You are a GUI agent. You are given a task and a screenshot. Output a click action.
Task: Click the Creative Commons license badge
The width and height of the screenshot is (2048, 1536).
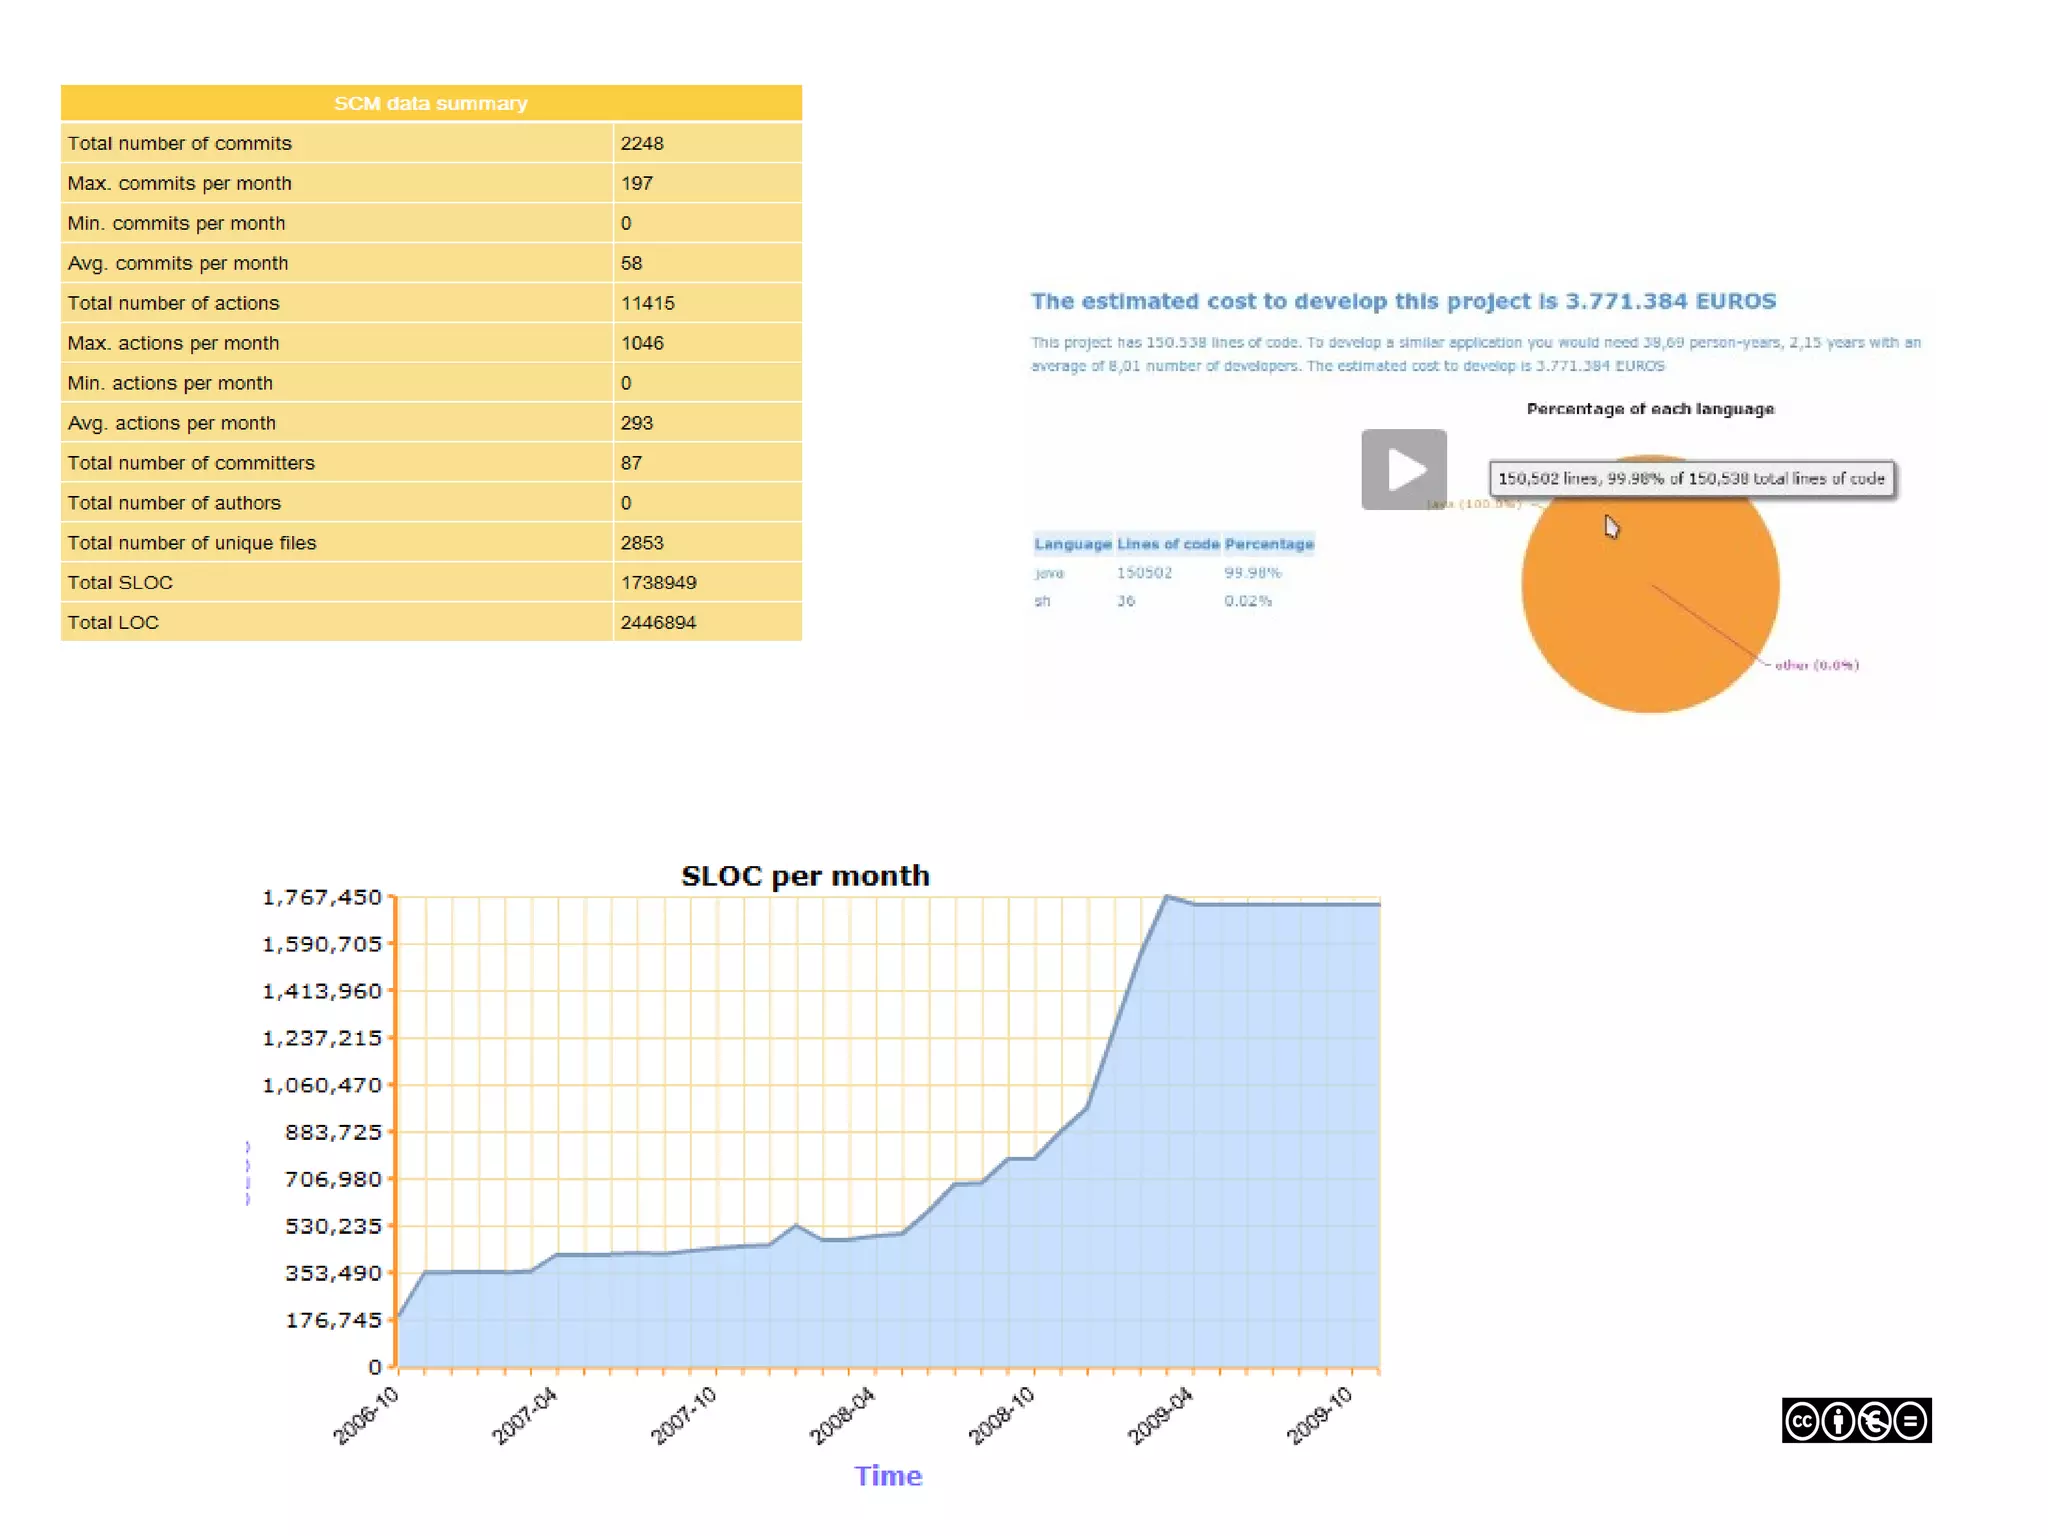point(1855,1420)
